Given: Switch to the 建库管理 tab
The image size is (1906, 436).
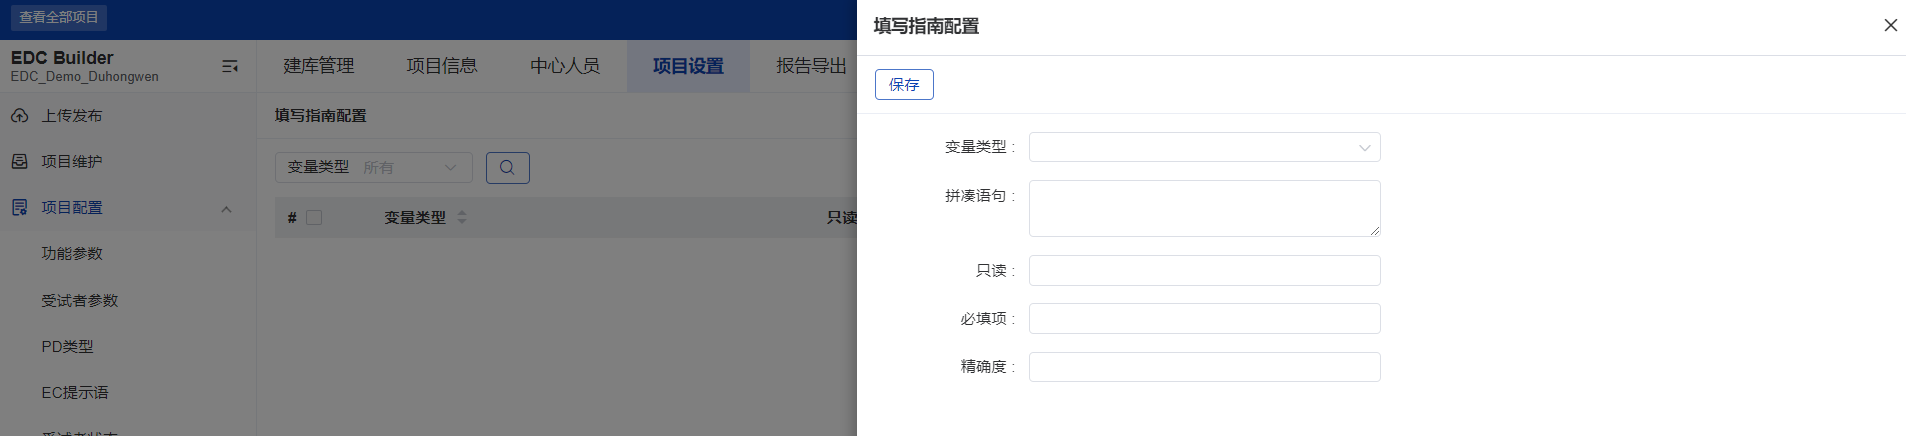Looking at the screenshot, I should point(319,66).
